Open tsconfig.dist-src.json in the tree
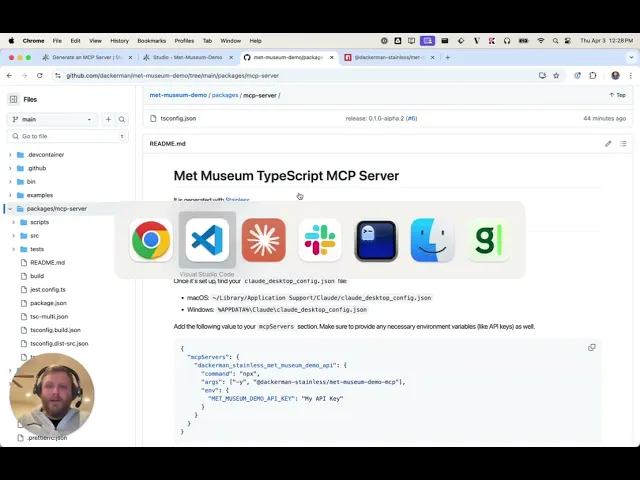Viewport: 640px width, 480px height. click(x=59, y=343)
